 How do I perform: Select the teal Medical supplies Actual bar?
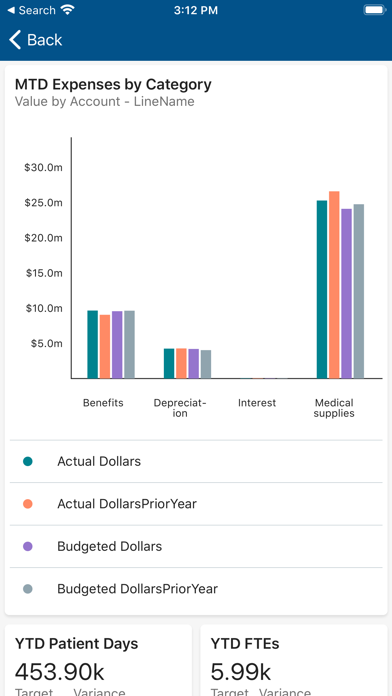click(322, 289)
